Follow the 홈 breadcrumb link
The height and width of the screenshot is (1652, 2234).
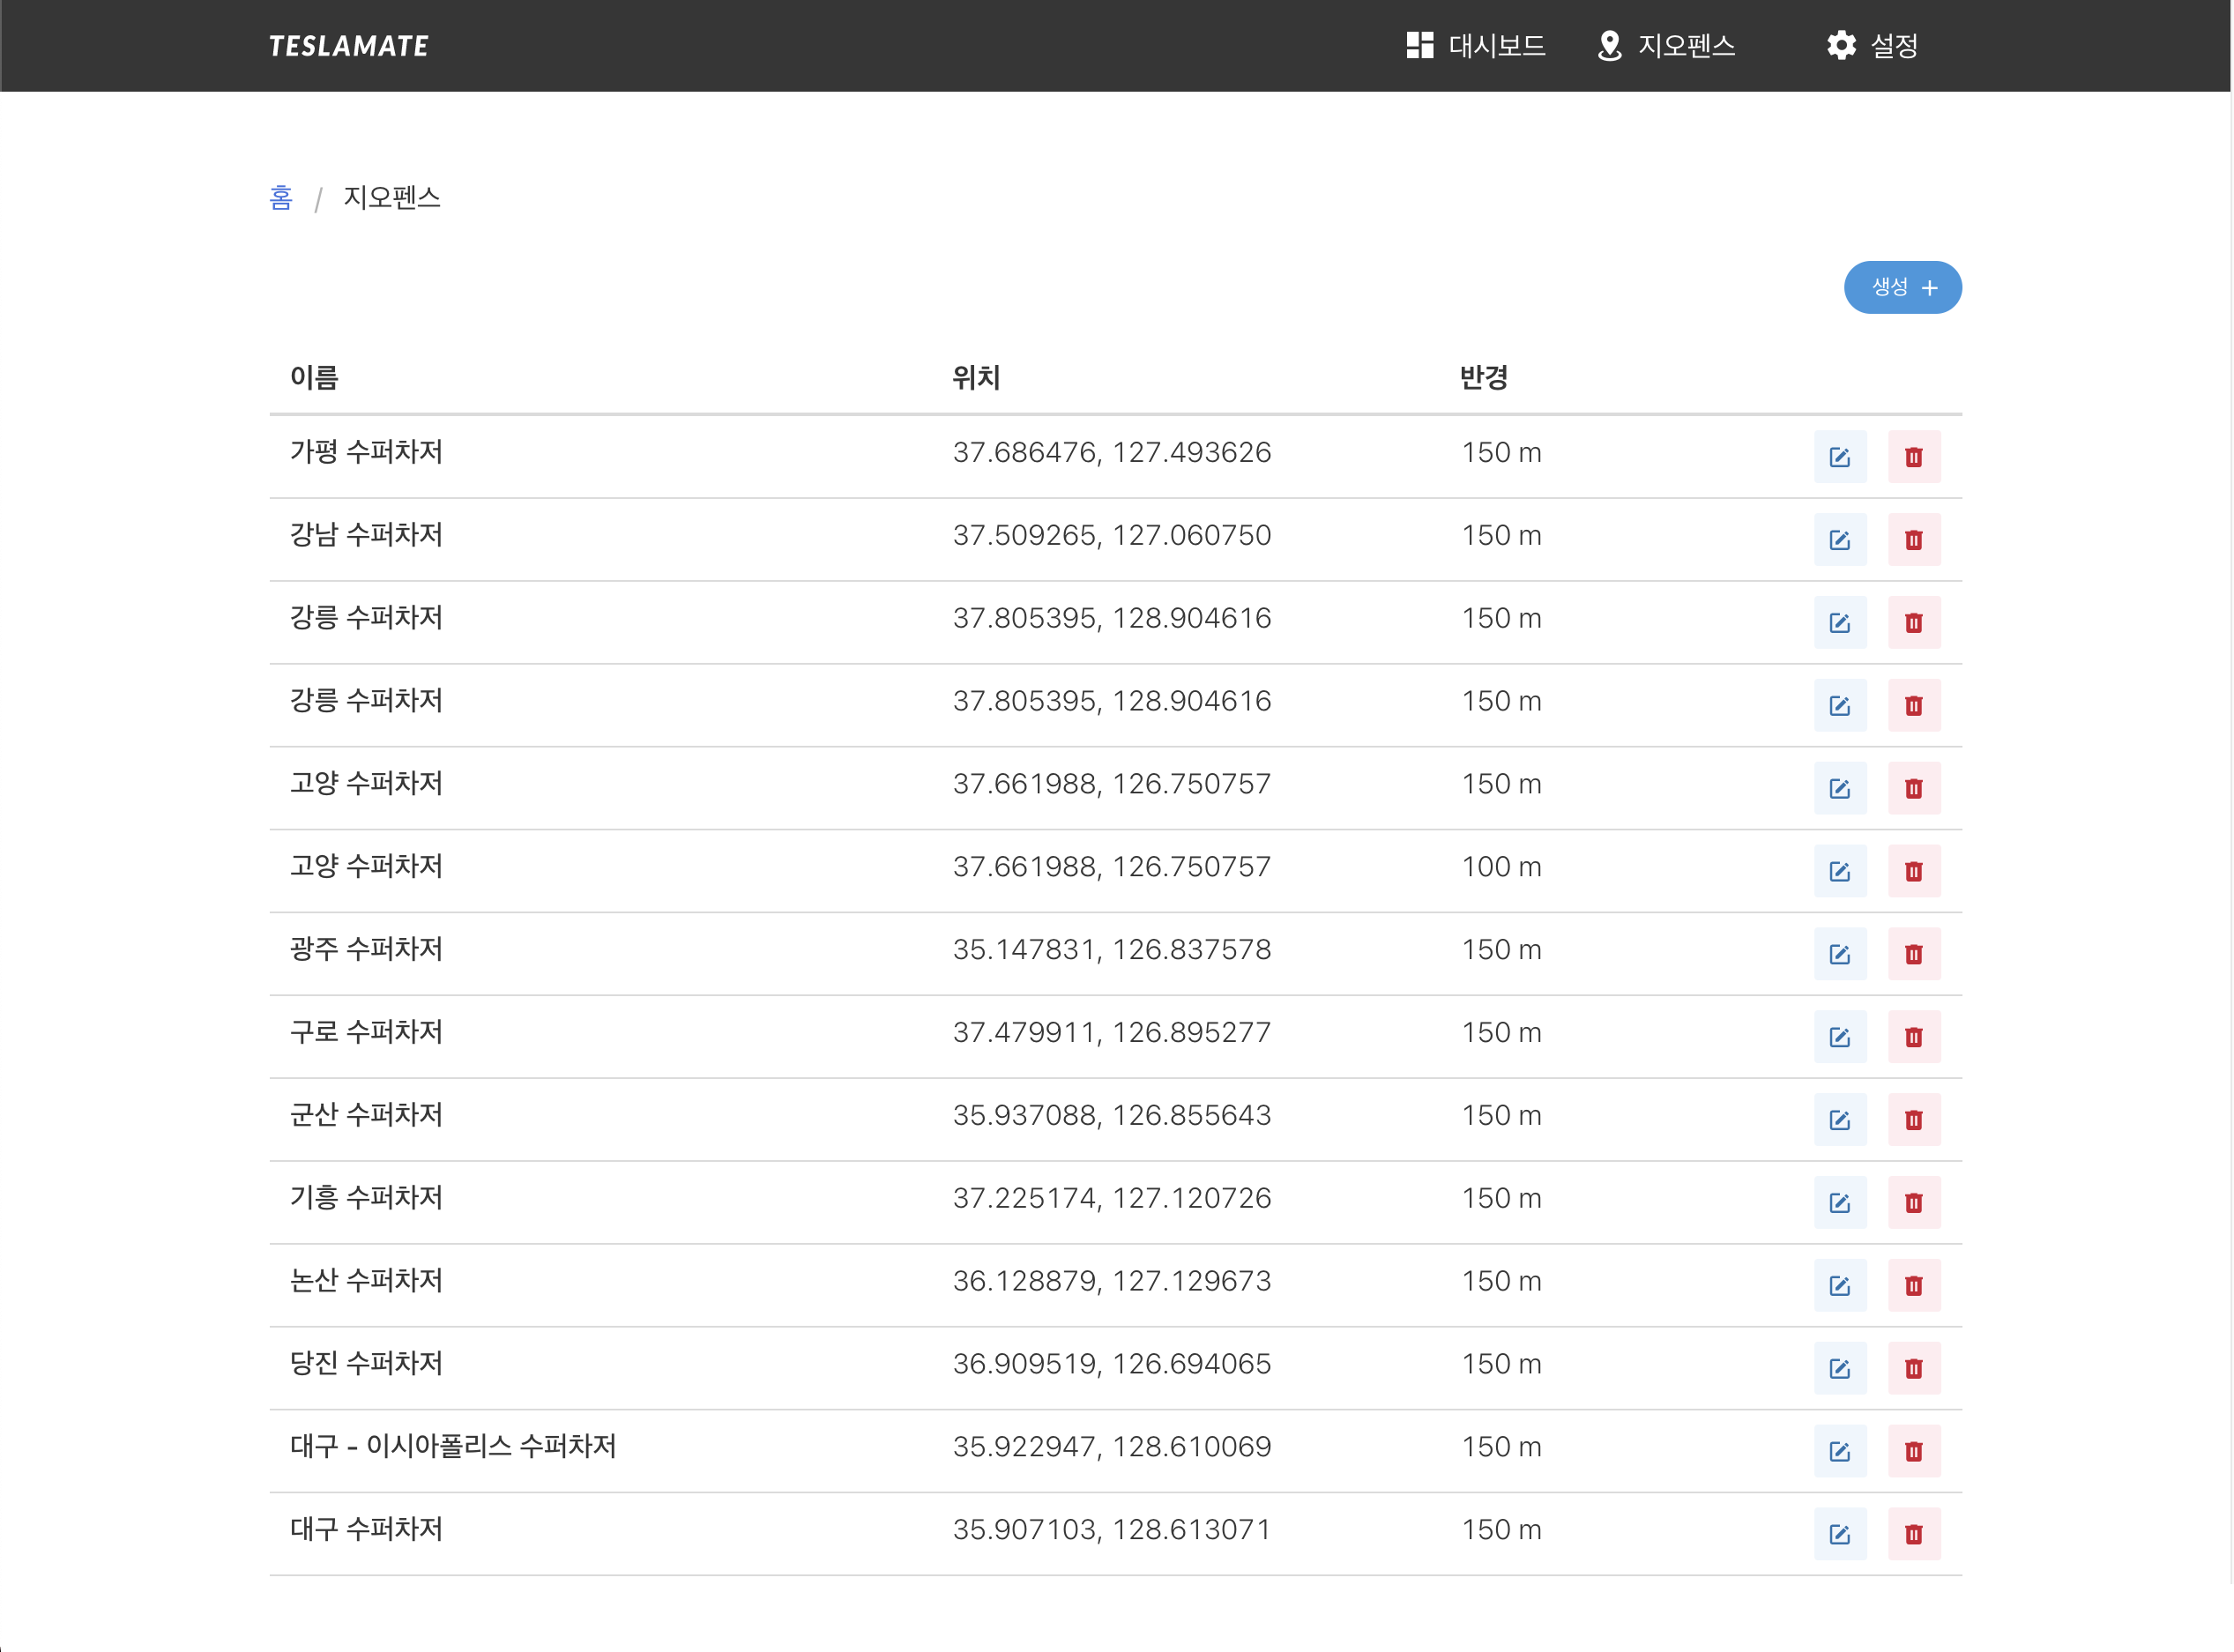pos(281,198)
